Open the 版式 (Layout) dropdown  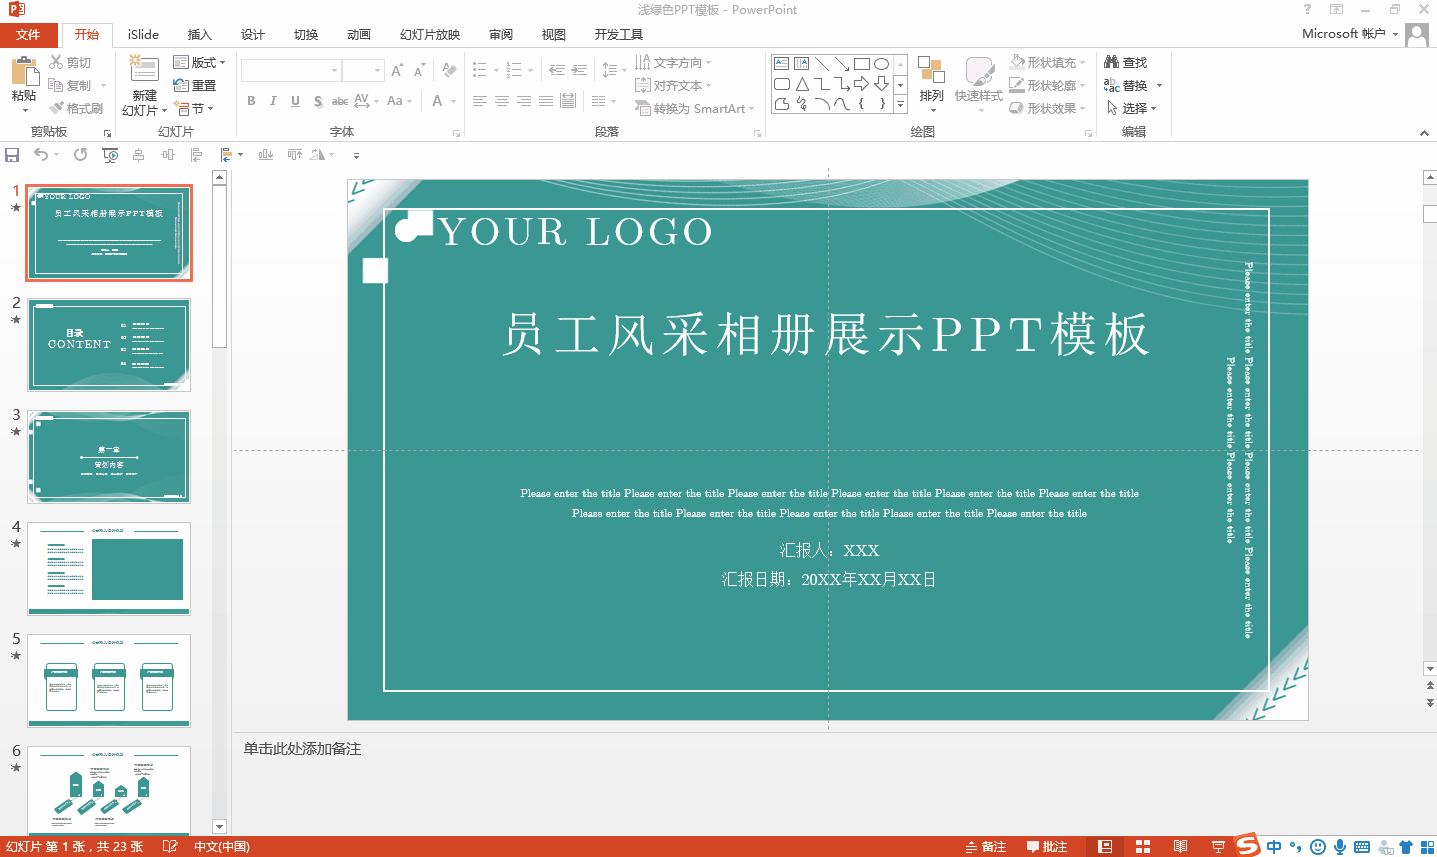pos(201,62)
